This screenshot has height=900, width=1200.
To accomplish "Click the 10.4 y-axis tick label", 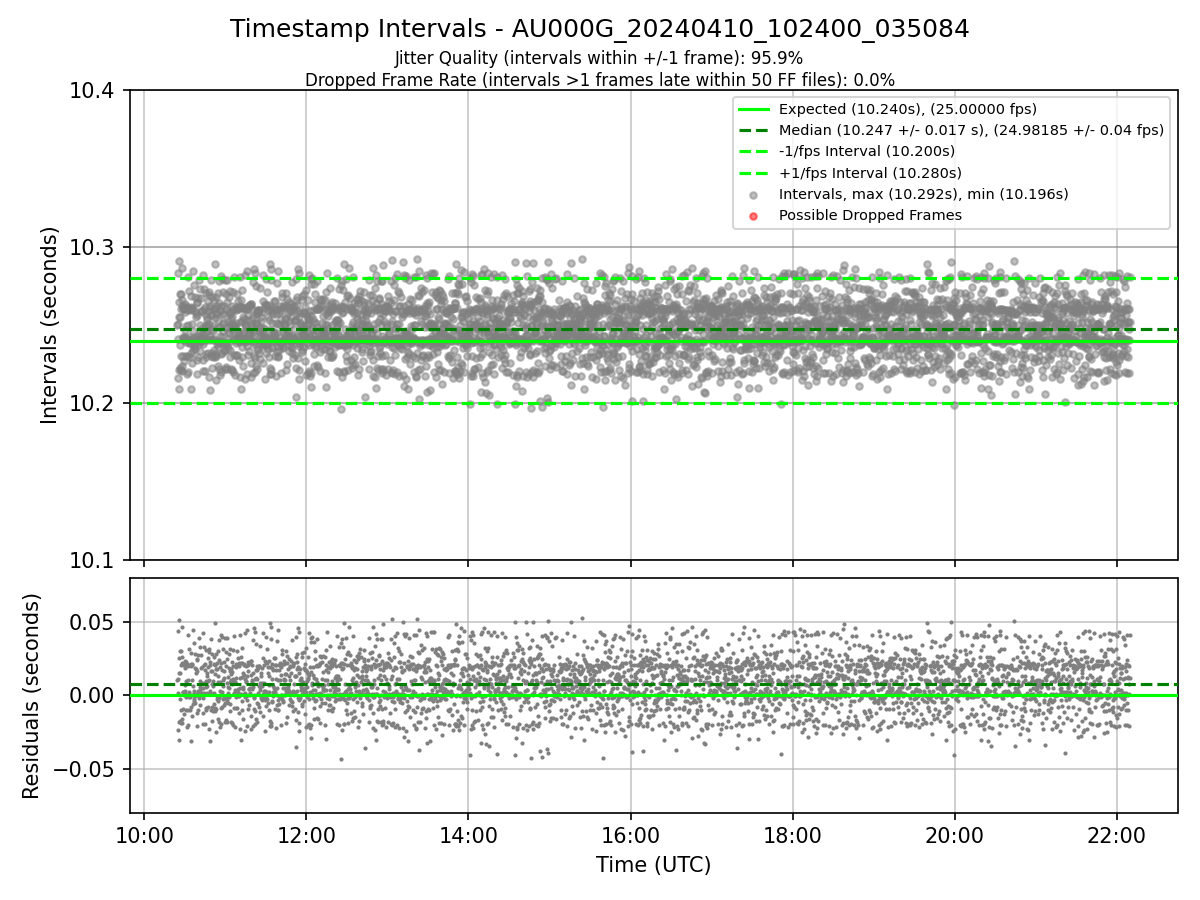I will (94, 91).
